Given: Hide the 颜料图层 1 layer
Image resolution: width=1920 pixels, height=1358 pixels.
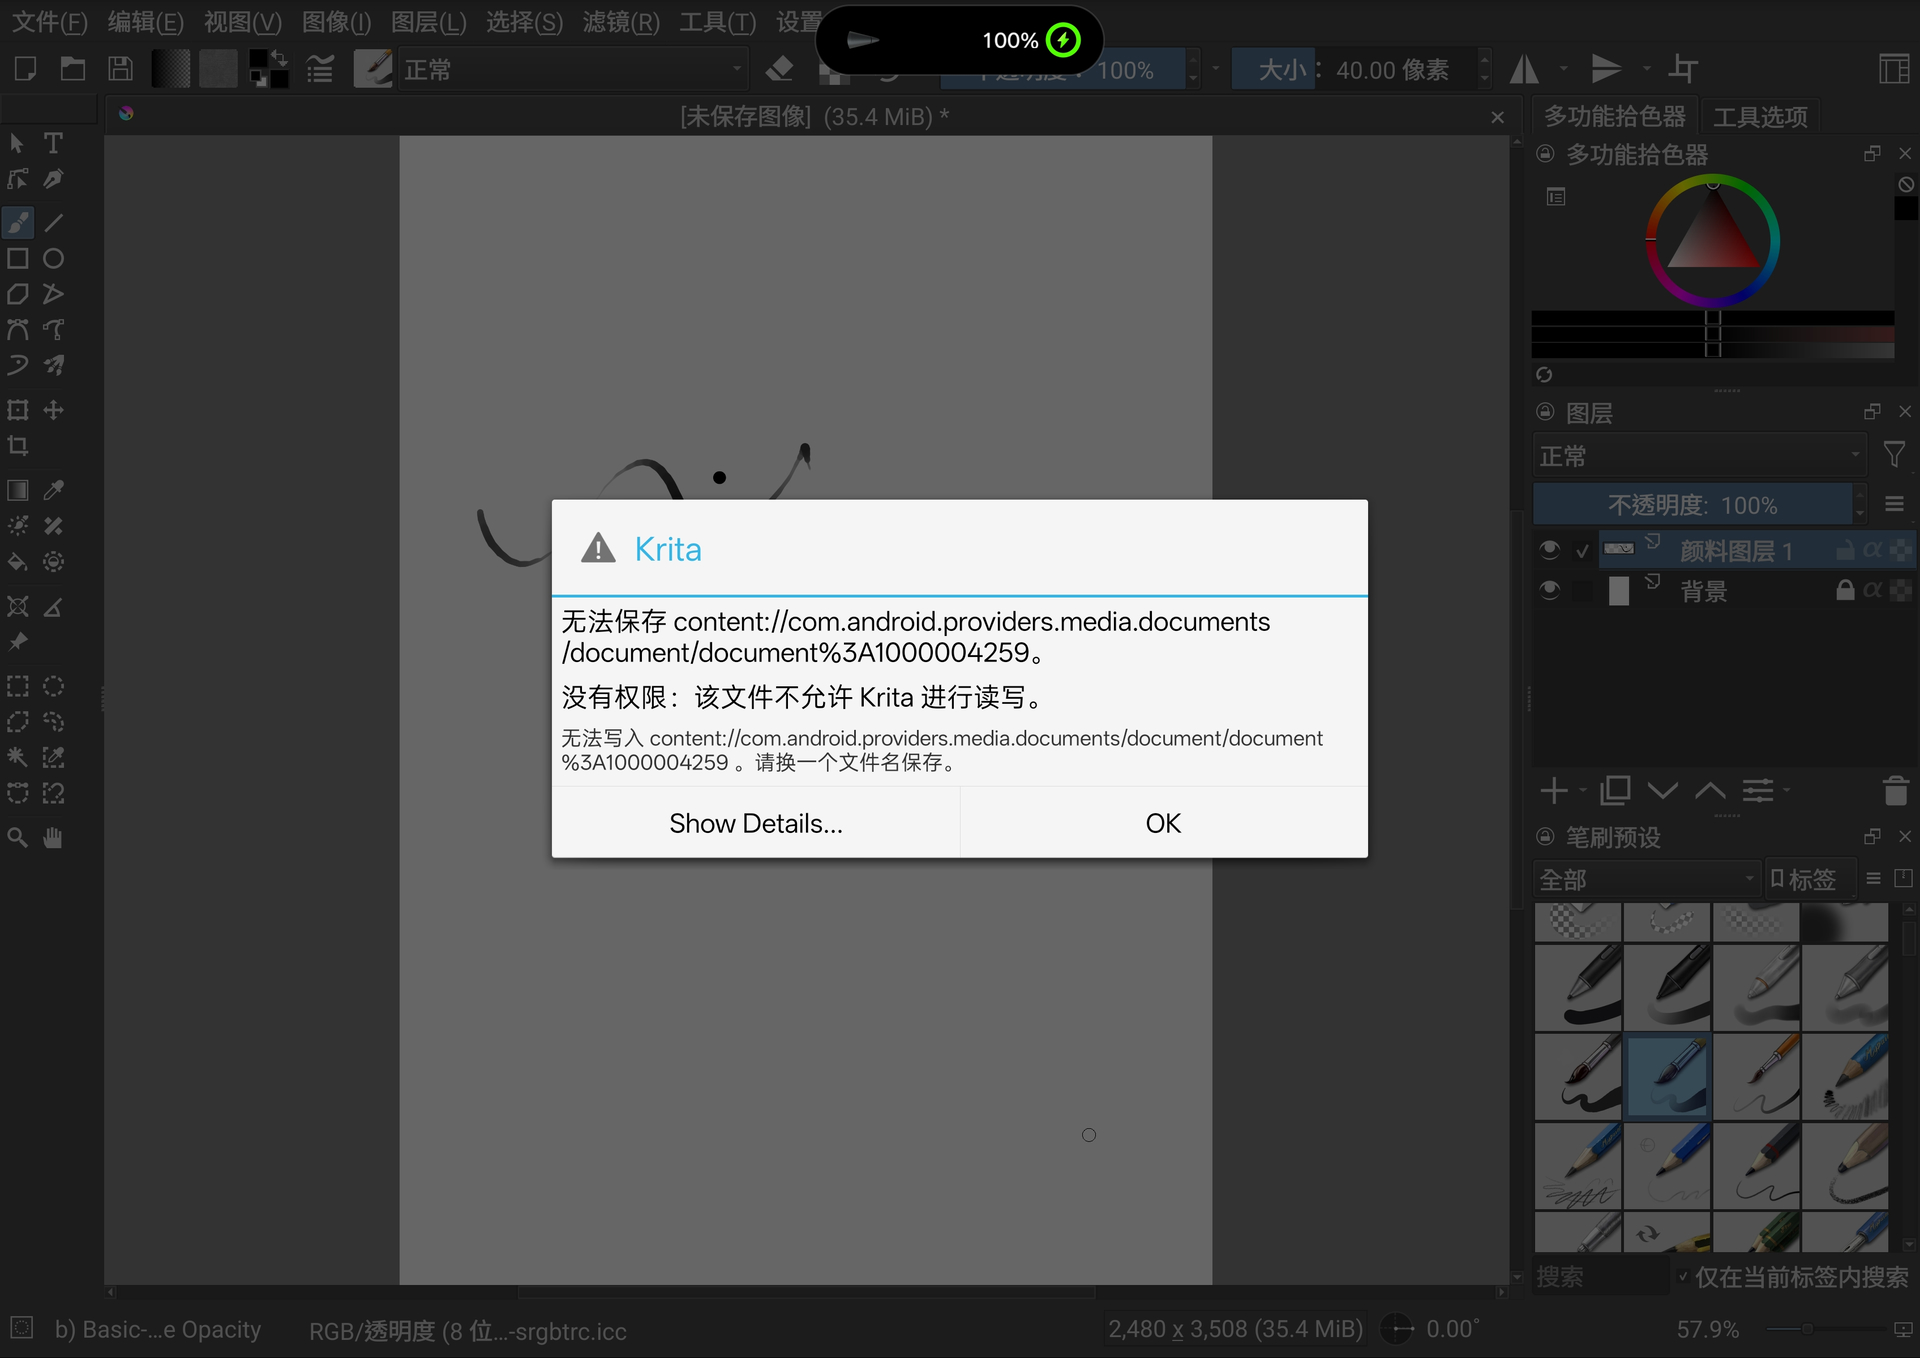Looking at the screenshot, I should point(1549,550).
